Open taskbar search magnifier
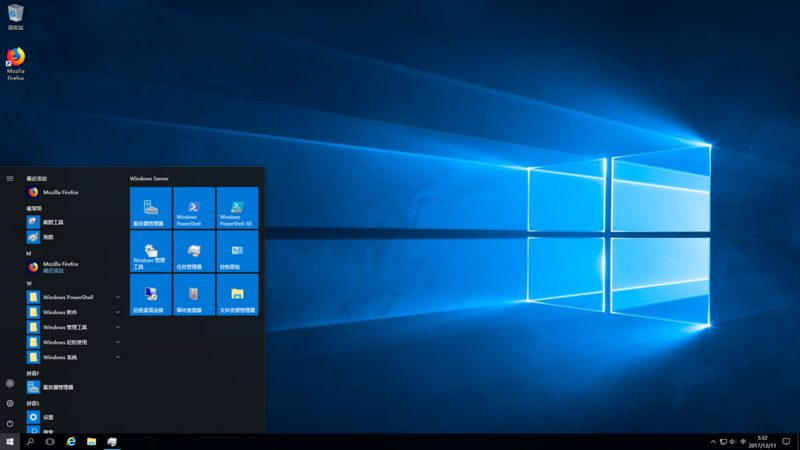The width and height of the screenshot is (800, 450). (30, 442)
